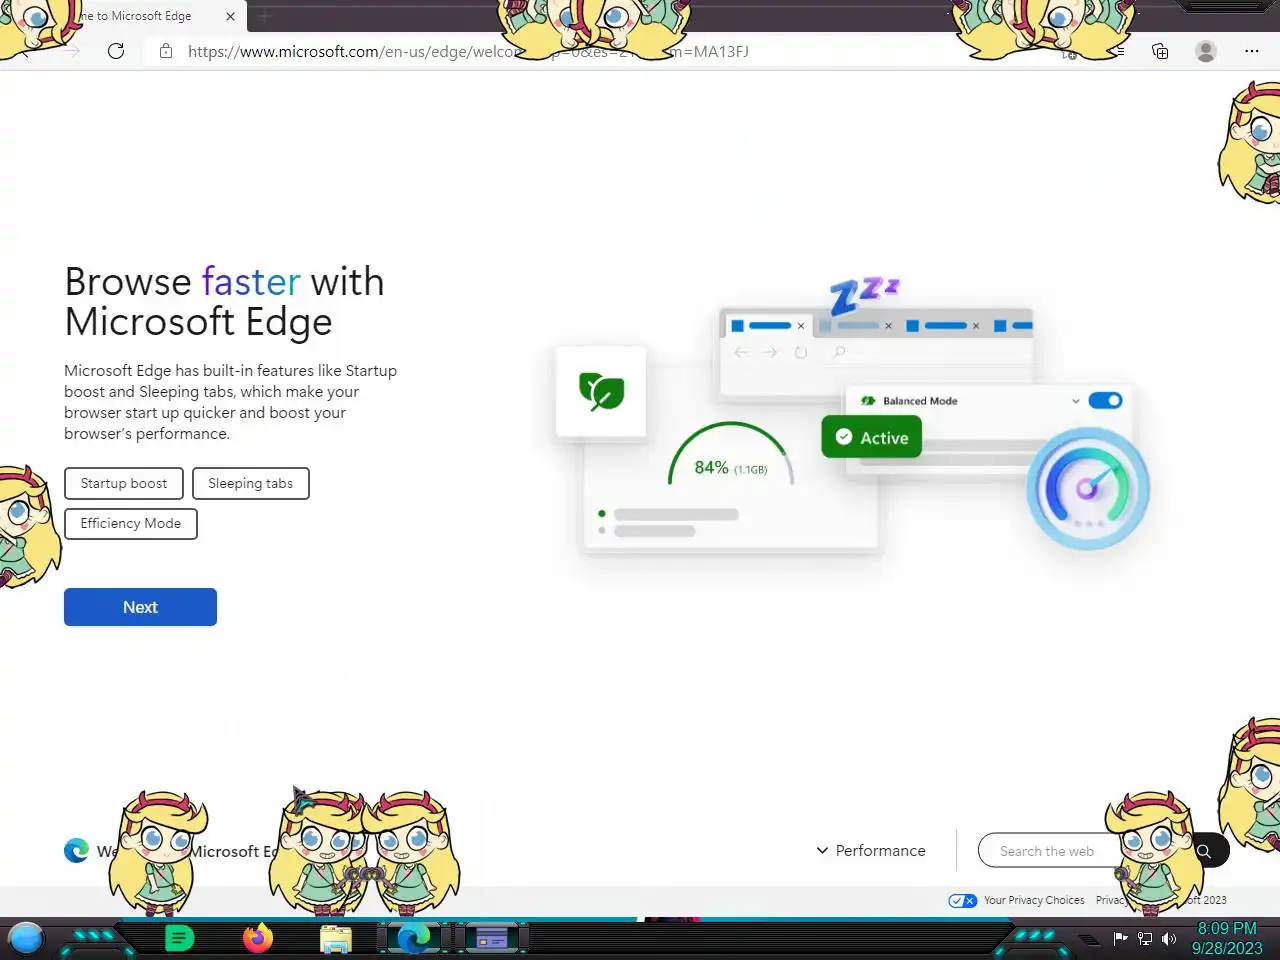Open the Action Center flag icon

1120,938
